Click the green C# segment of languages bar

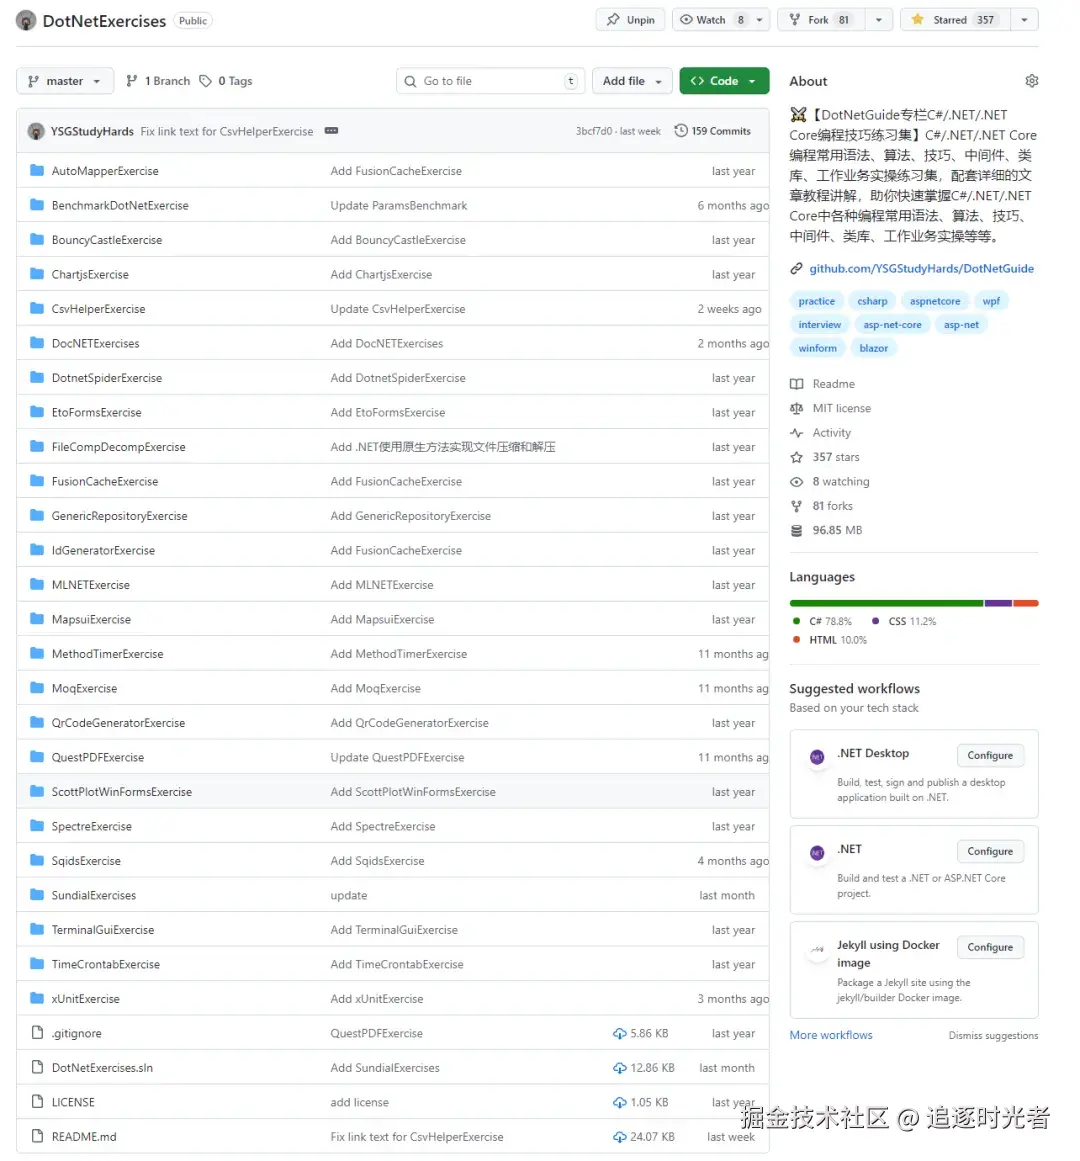click(x=886, y=603)
